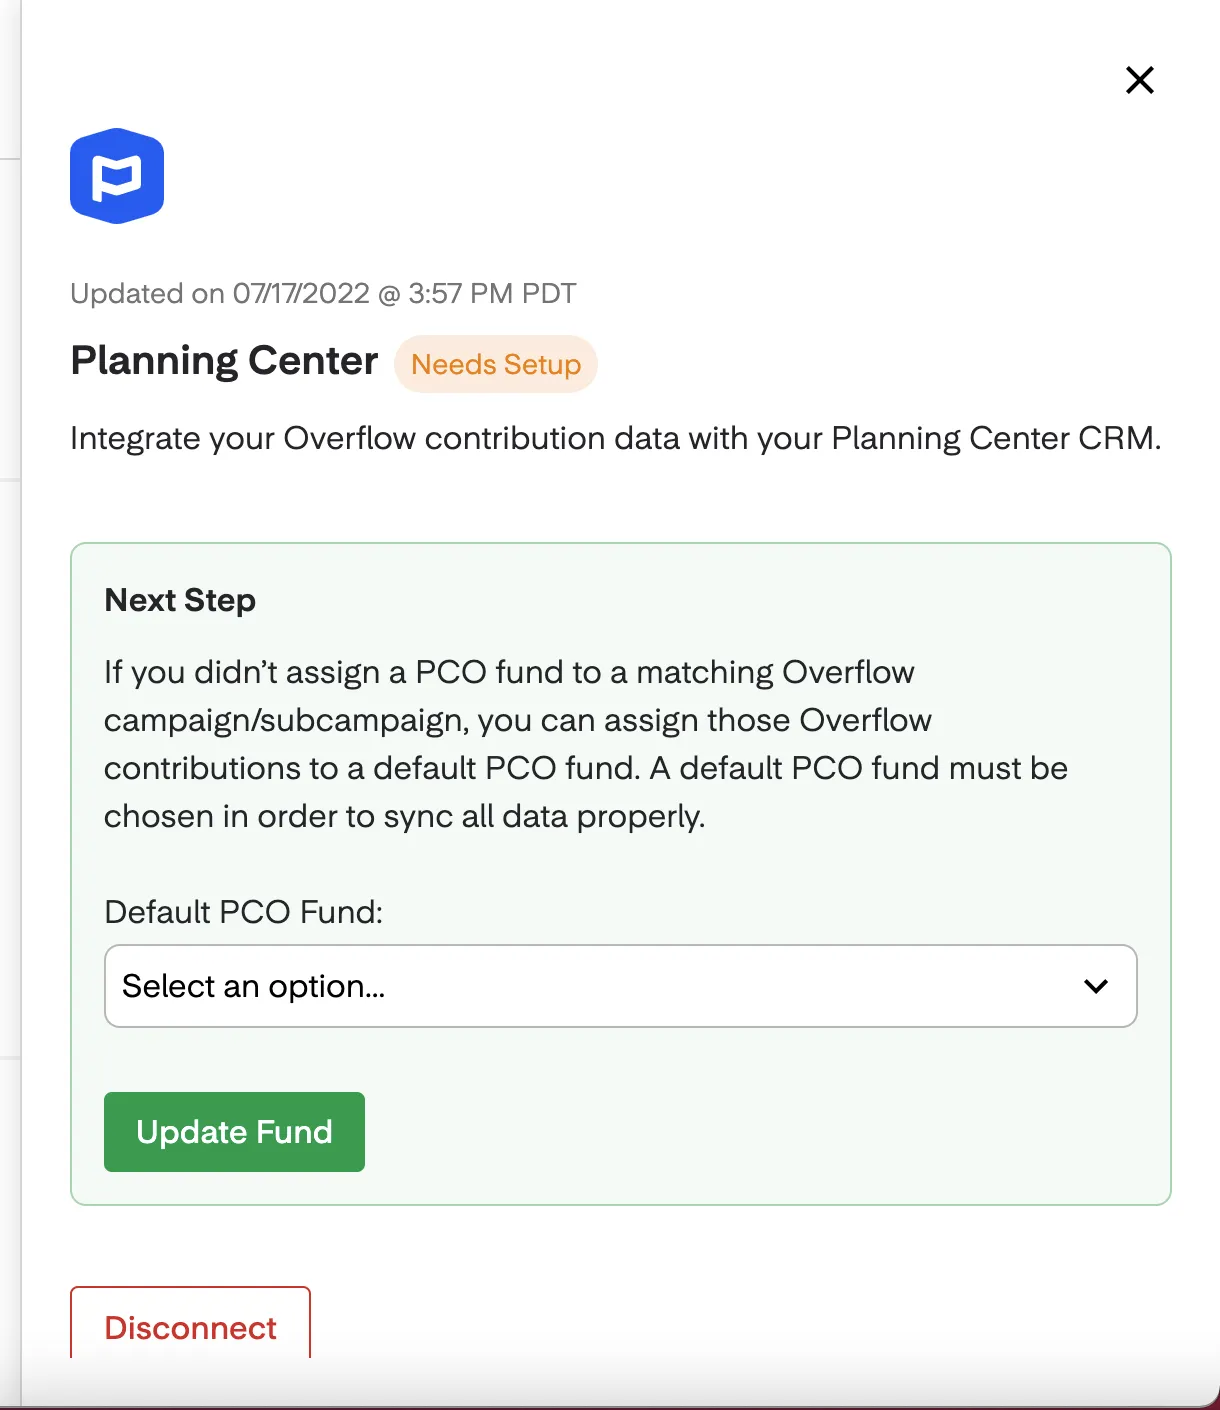Click the dropdown chevron arrow icon

1096,986
